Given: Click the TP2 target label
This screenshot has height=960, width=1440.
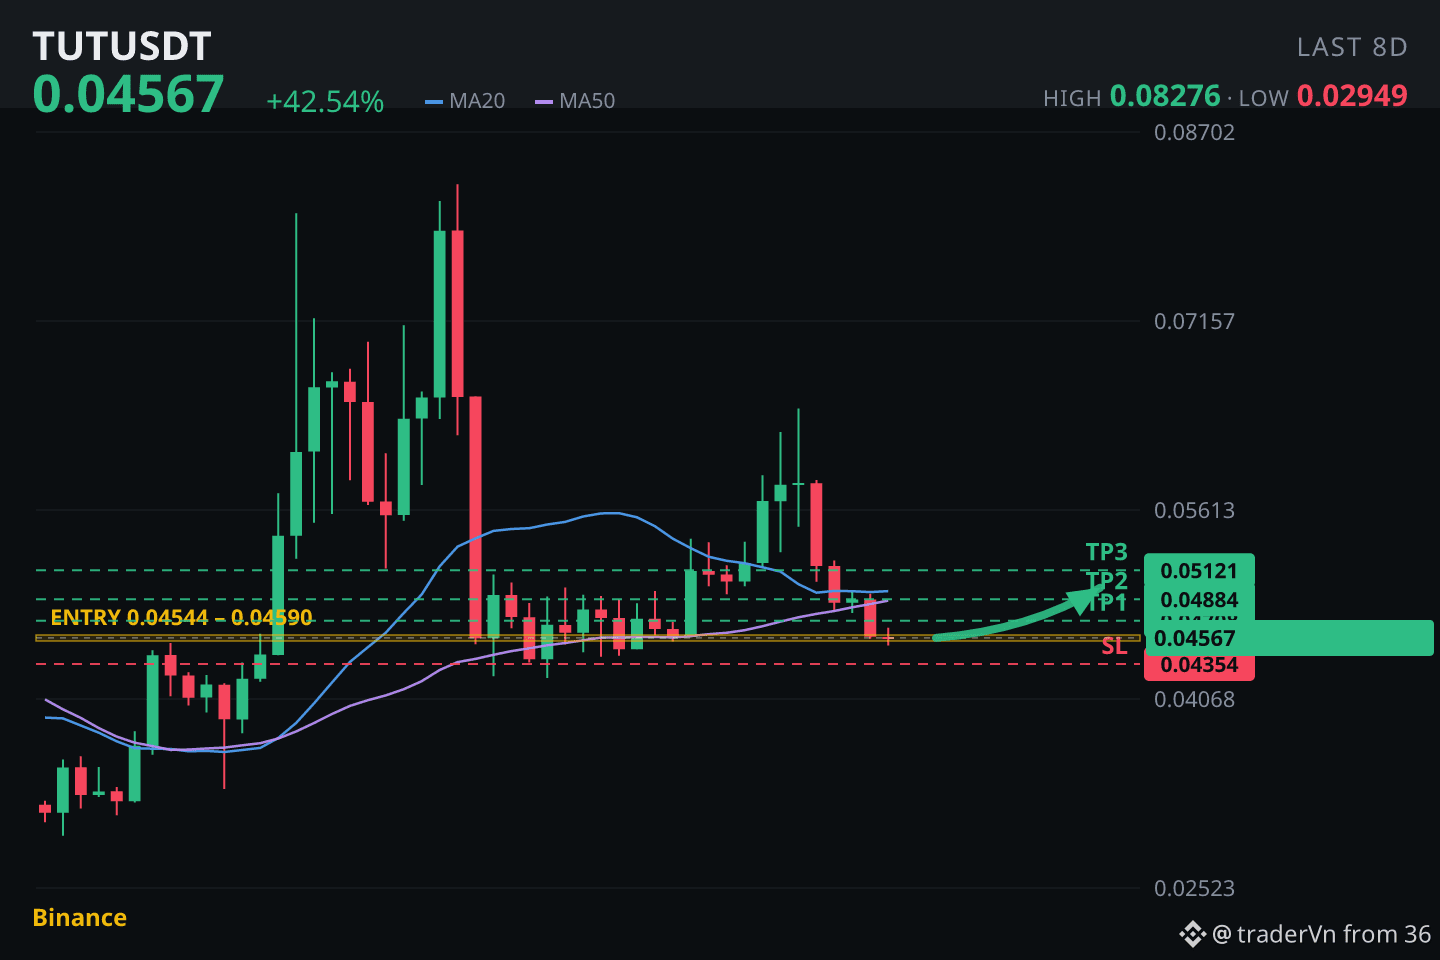Looking at the screenshot, I should pos(1108,581).
